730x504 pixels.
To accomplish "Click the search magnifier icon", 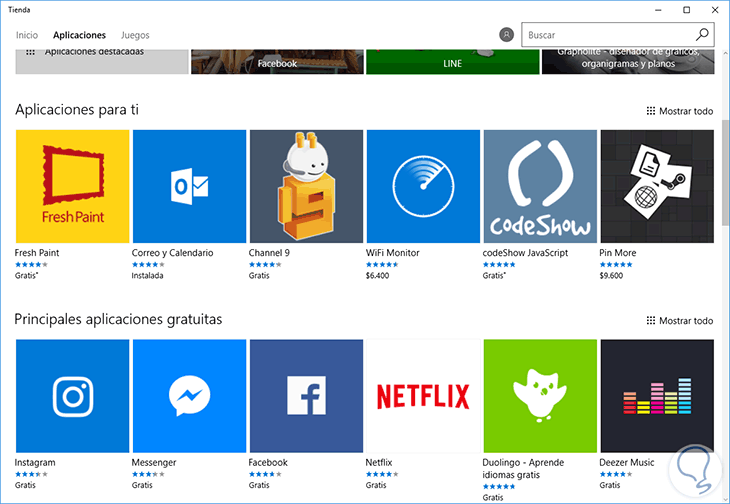I will click(x=702, y=34).
